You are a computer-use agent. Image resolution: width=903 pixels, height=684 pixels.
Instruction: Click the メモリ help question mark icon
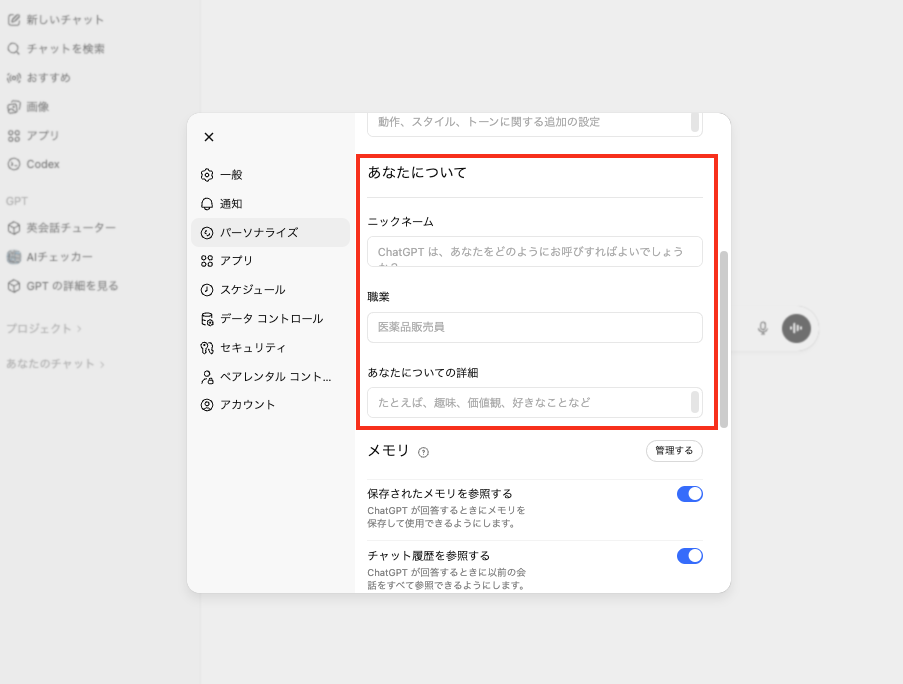(x=424, y=452)
